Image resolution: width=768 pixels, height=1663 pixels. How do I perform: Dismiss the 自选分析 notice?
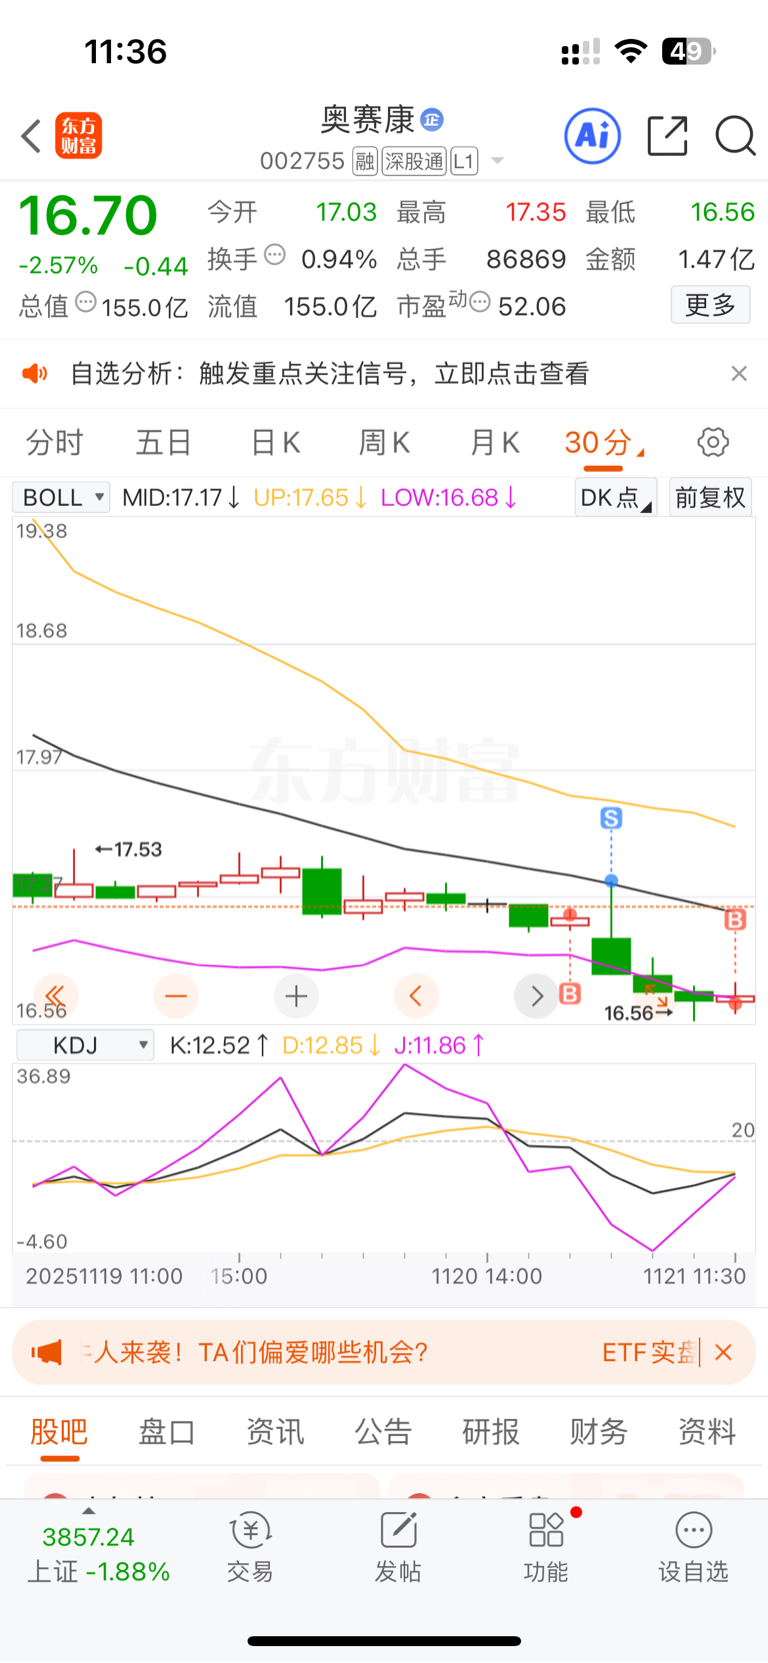(739, 373)
